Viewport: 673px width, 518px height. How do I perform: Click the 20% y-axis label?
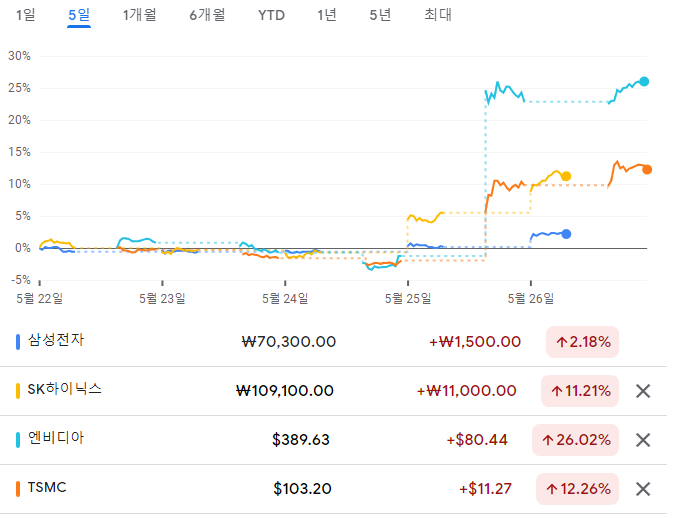(19, 120)
